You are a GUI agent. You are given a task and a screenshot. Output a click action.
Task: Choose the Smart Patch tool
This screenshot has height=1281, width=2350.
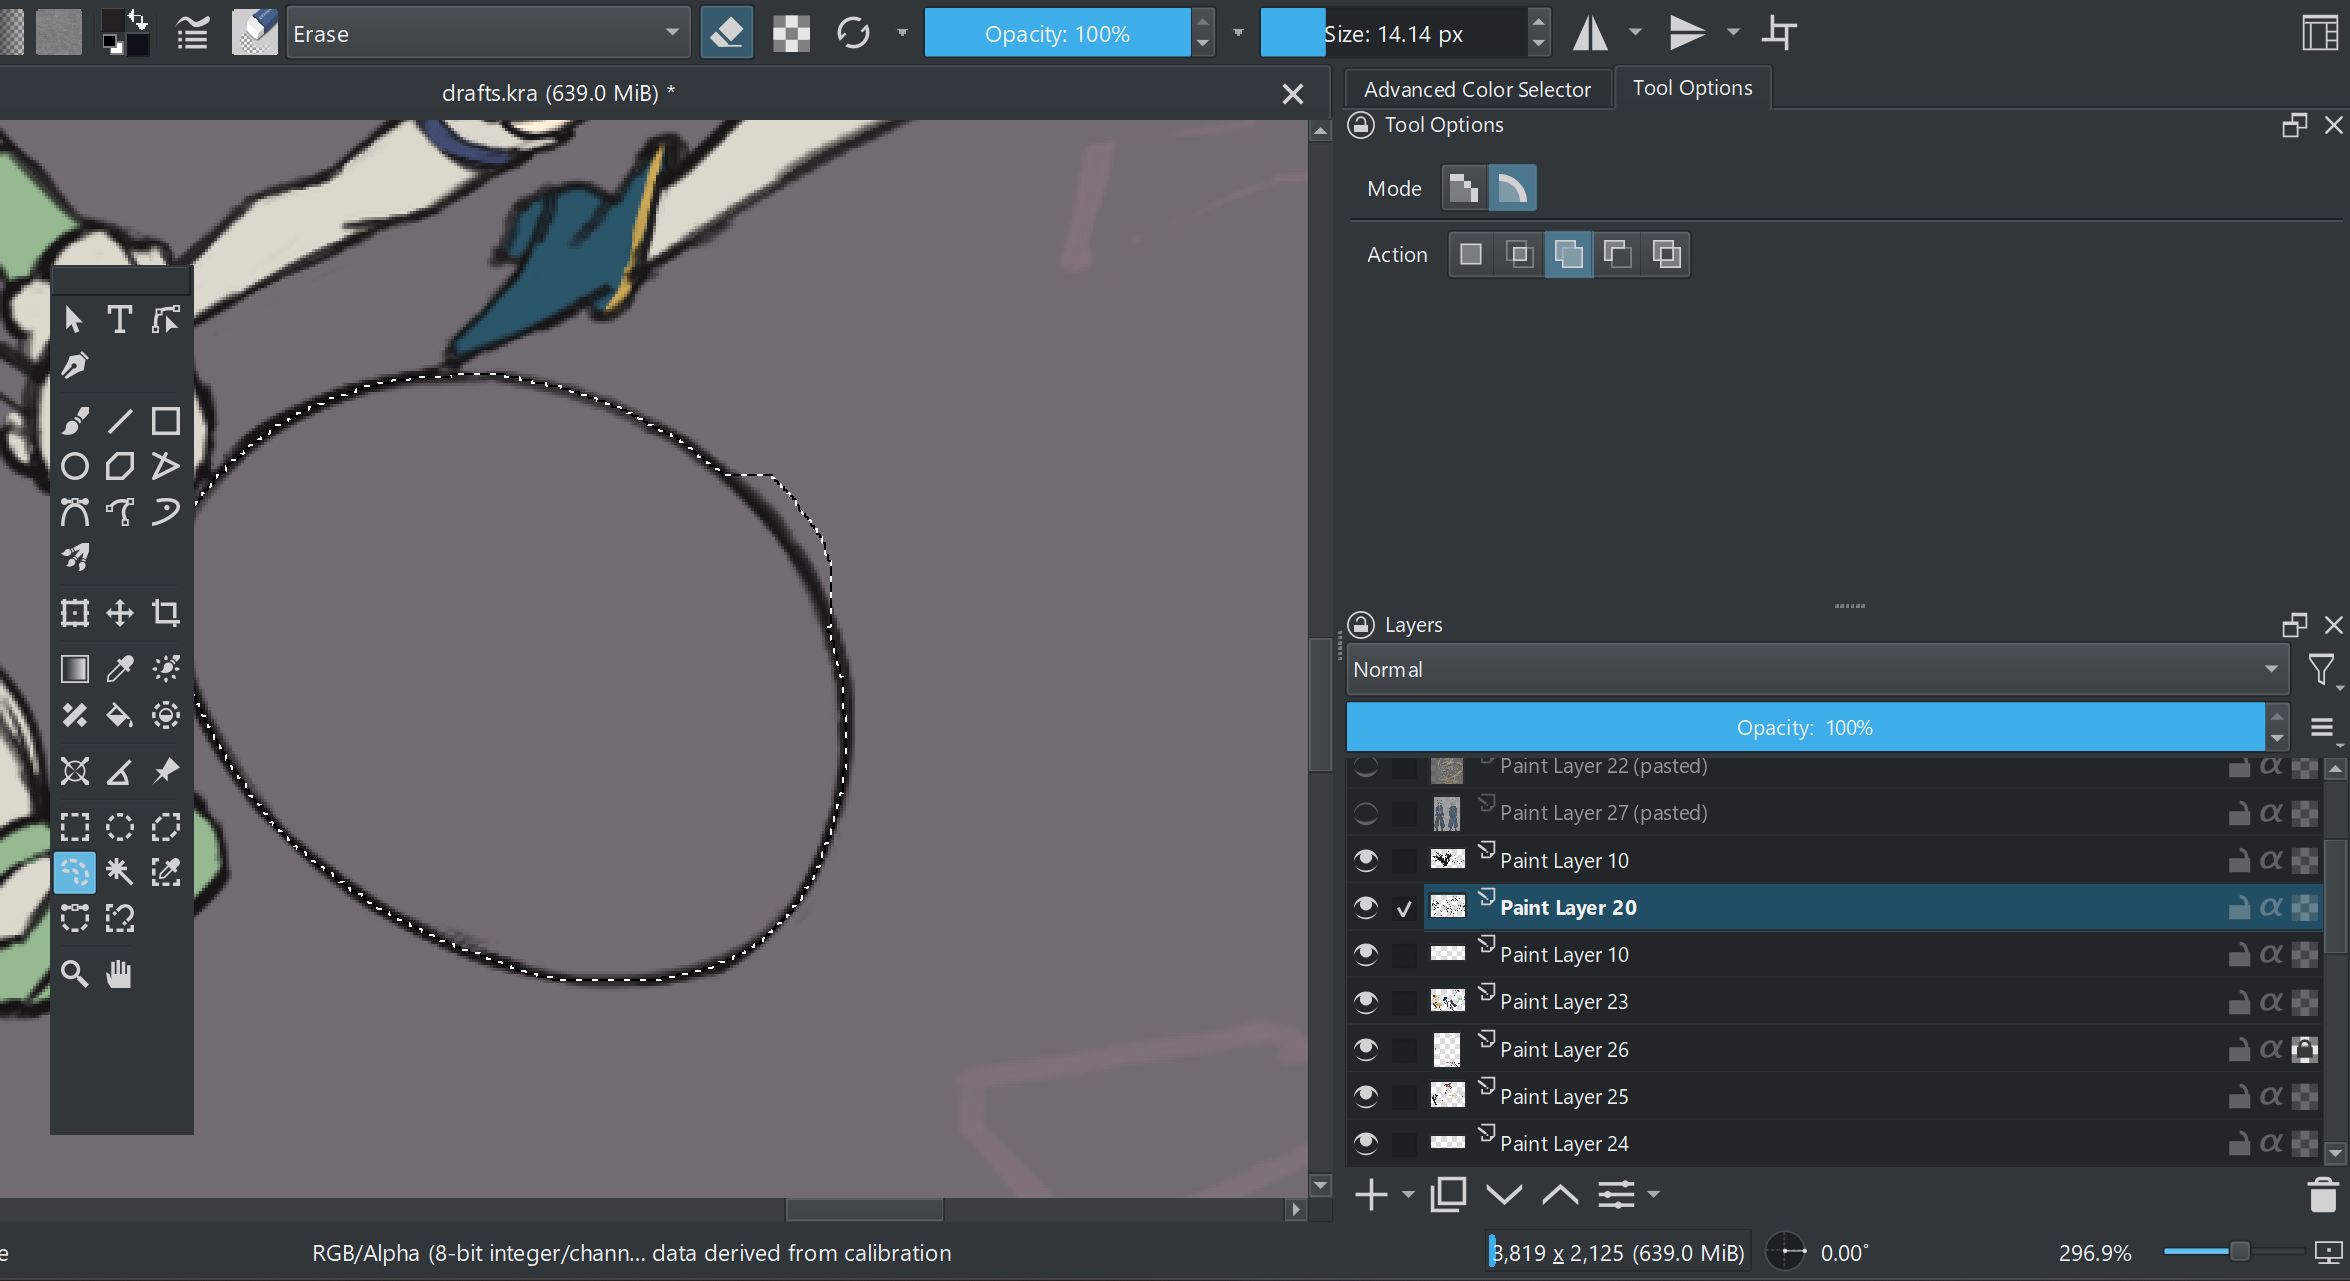click(x=75, y=715)
